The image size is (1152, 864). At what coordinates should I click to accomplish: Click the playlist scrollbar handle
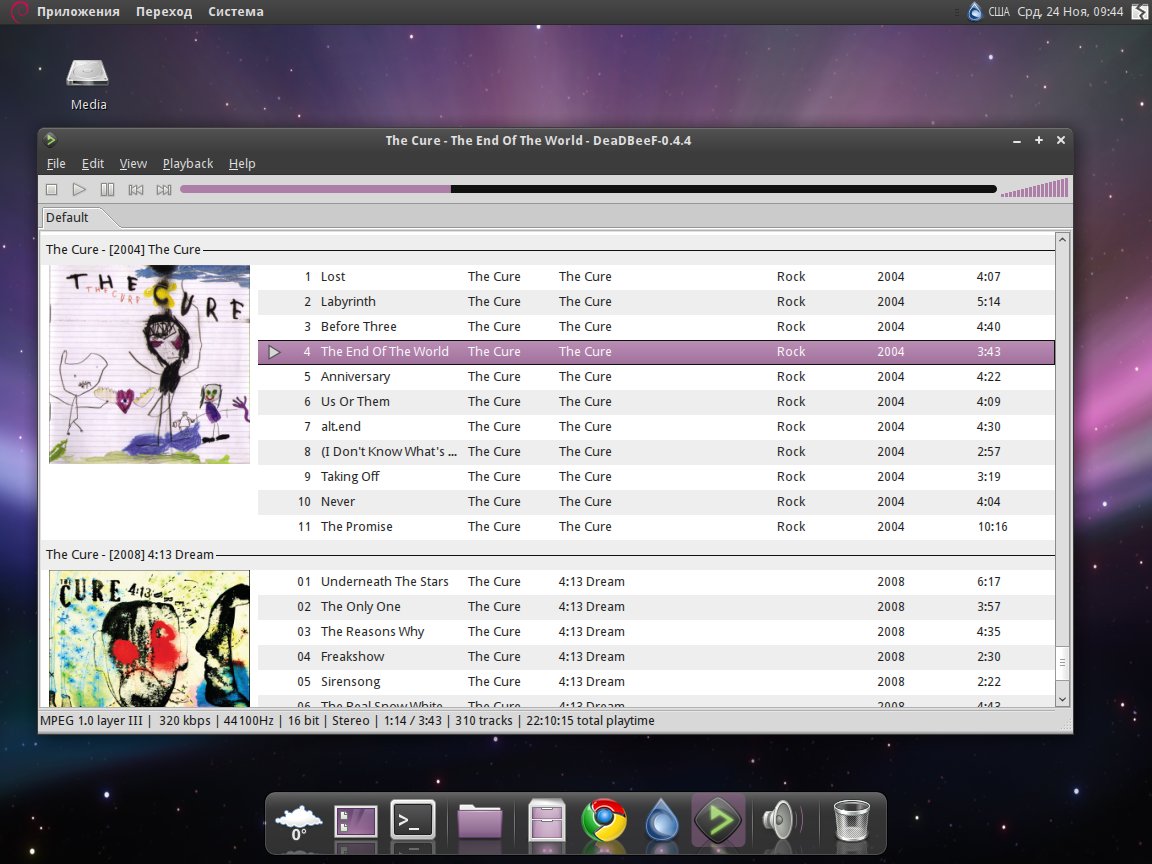tap(1062, 663)
